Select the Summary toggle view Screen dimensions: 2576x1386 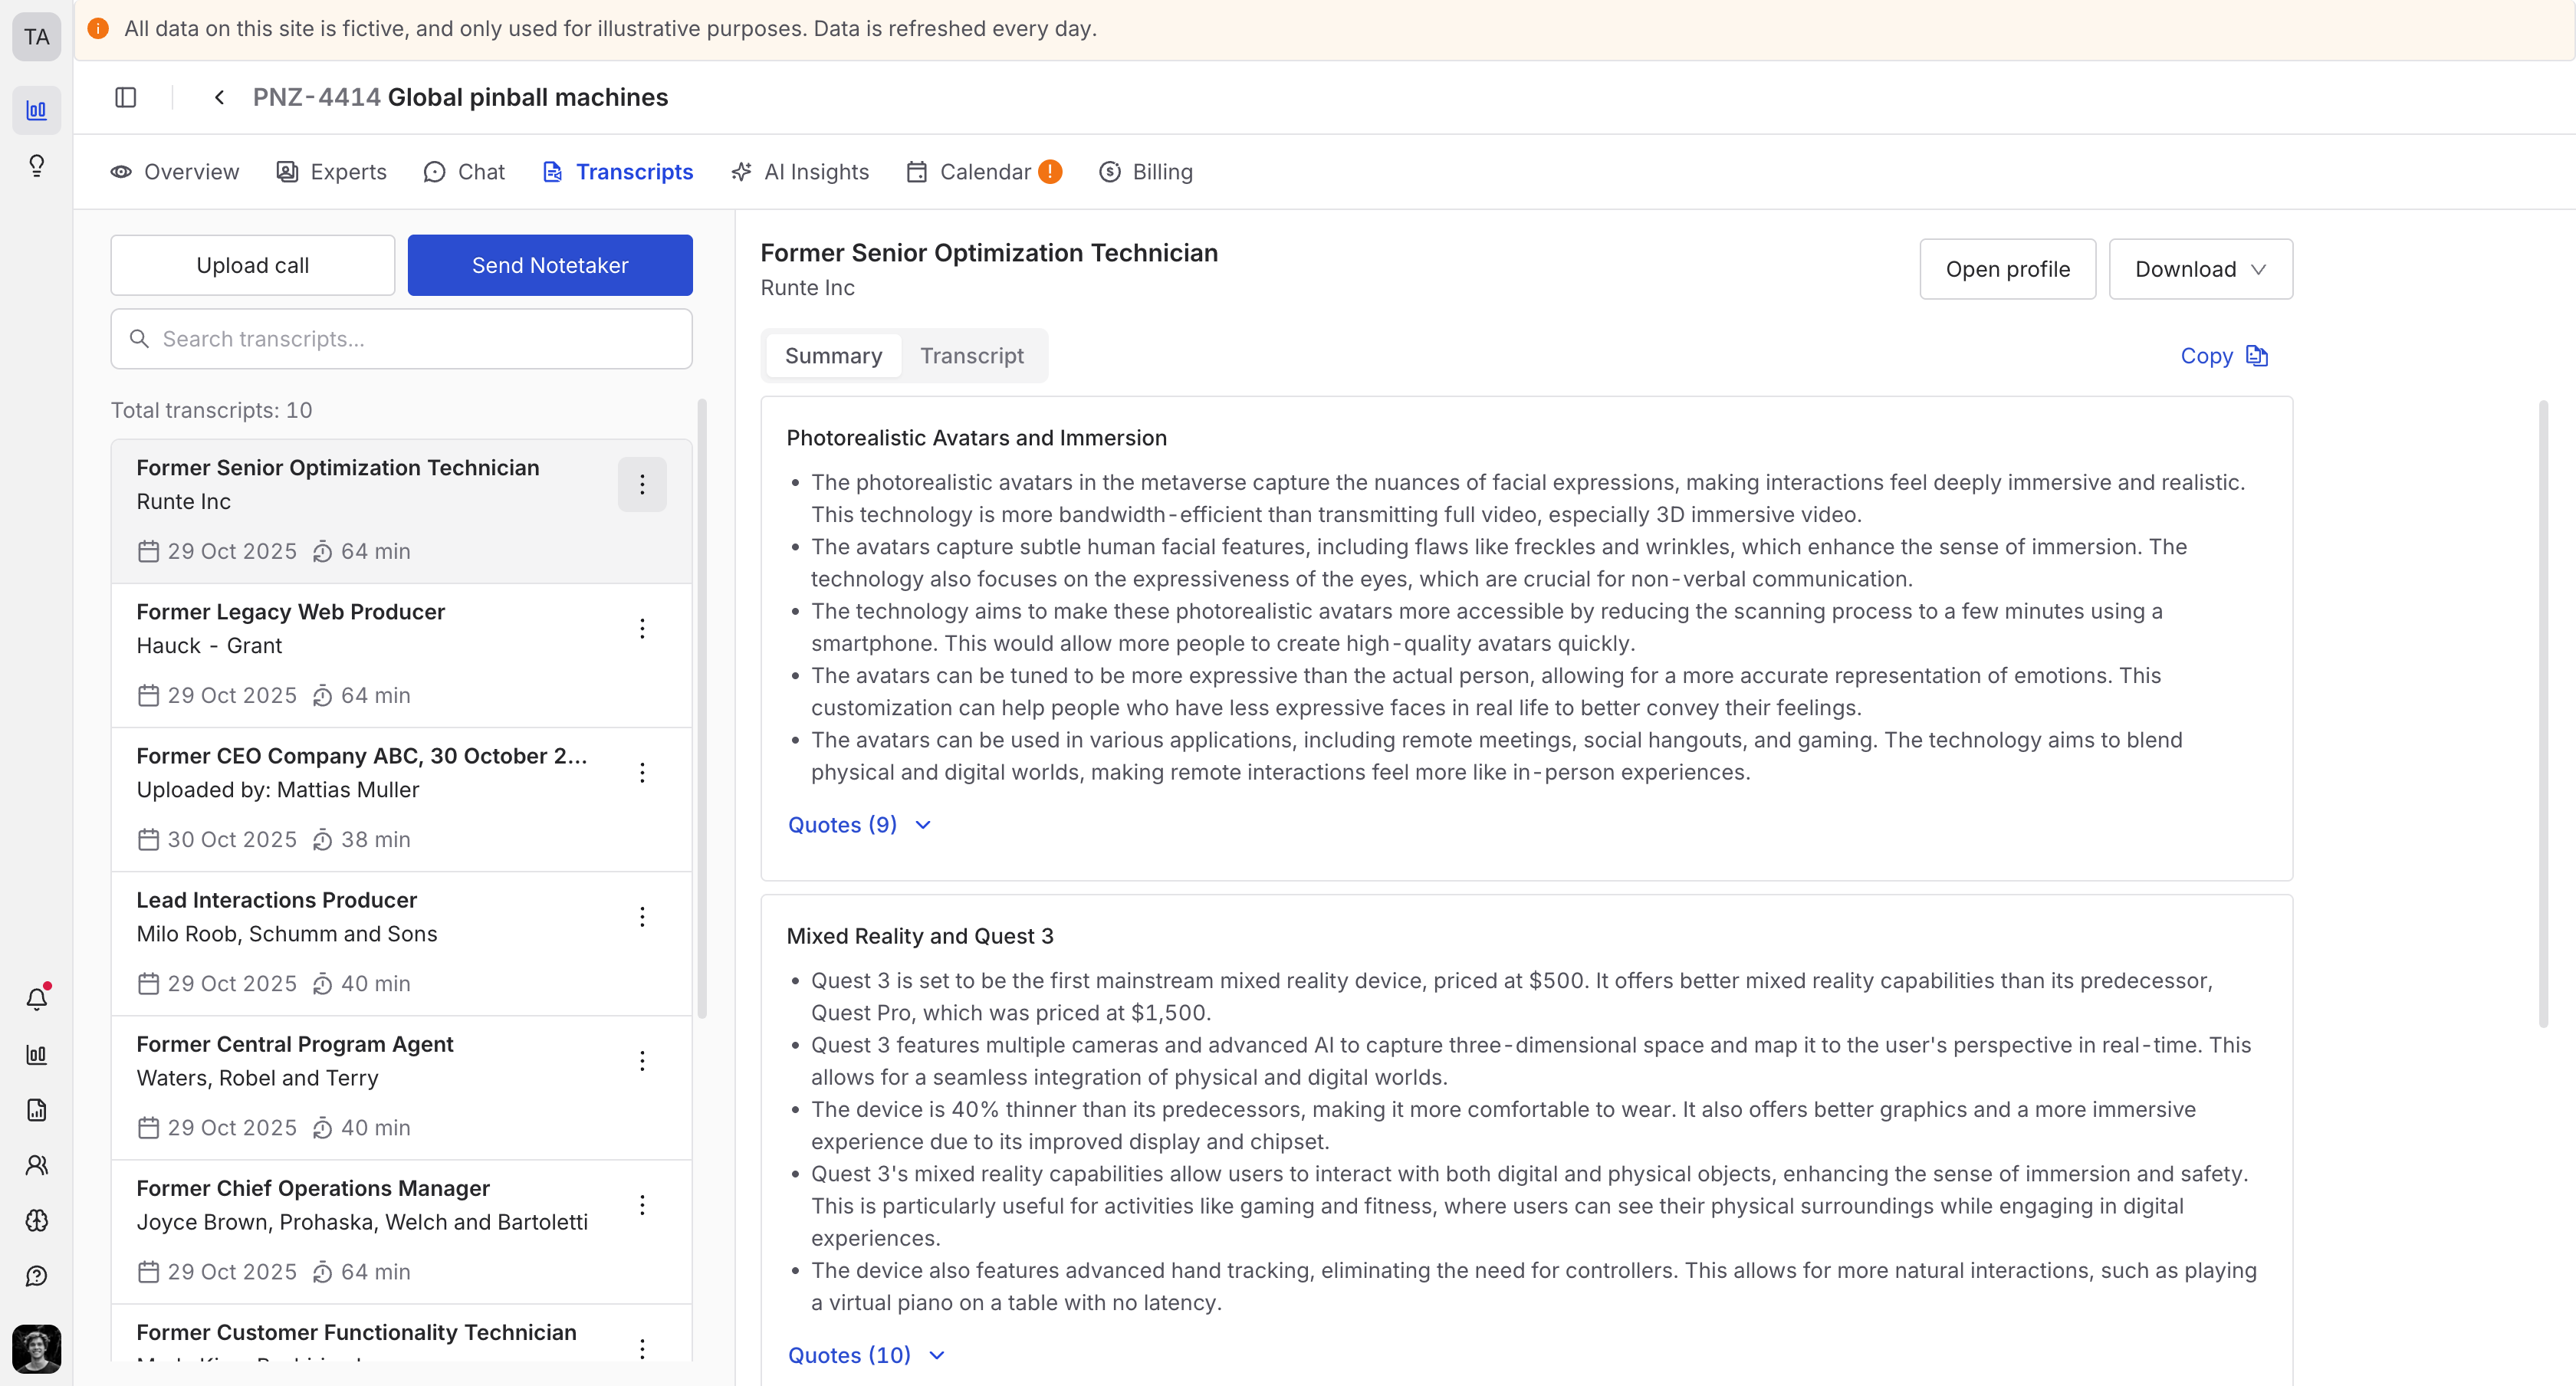tap(833, 356)
